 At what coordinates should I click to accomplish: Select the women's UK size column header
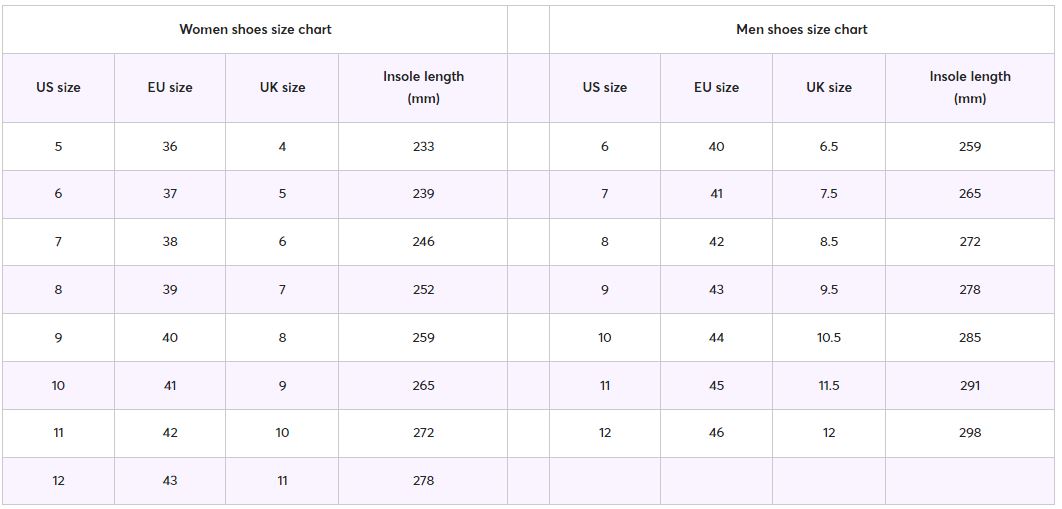[x=282, y=87]
